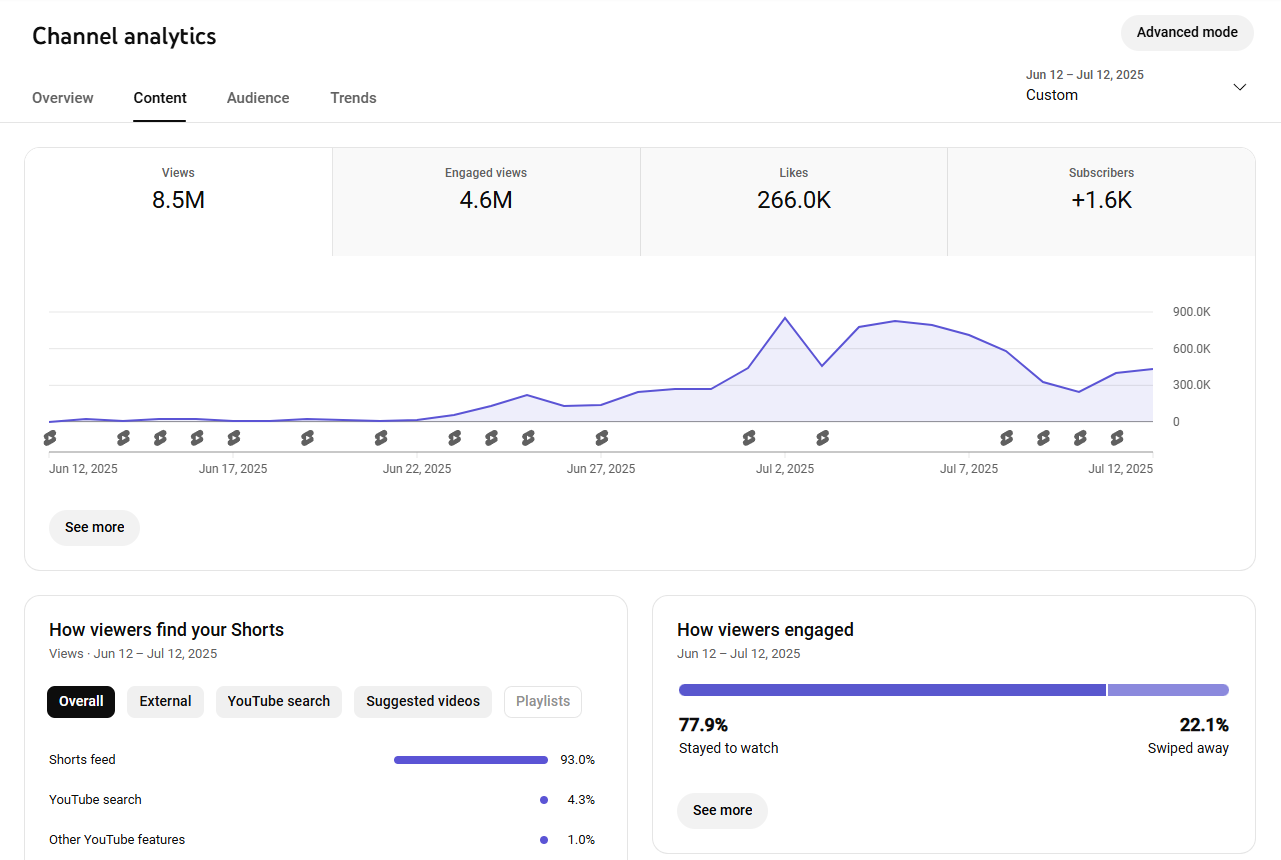Select the Shorts marker between Jul 7 and Jul 12
Viewport: 1281px width, 860px height.
point(1043,437)
